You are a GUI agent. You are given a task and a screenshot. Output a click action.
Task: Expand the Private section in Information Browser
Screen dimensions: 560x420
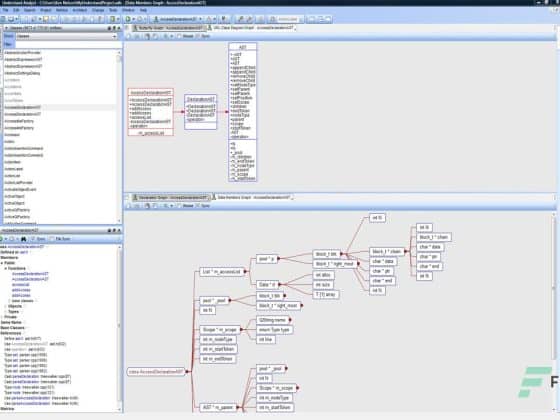coord(2,317)
